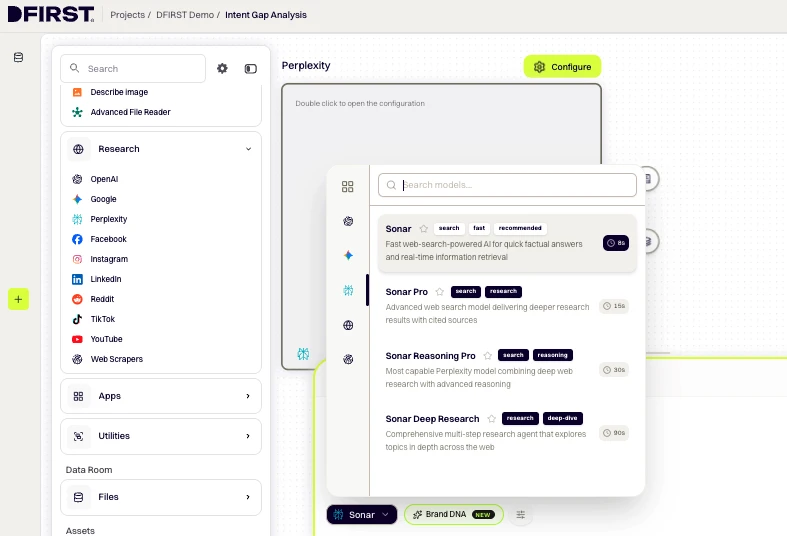Screen dimensions: 787x536
Task: Toggle the sidebar collapse panel icon
Action: [x=250, y=69]
